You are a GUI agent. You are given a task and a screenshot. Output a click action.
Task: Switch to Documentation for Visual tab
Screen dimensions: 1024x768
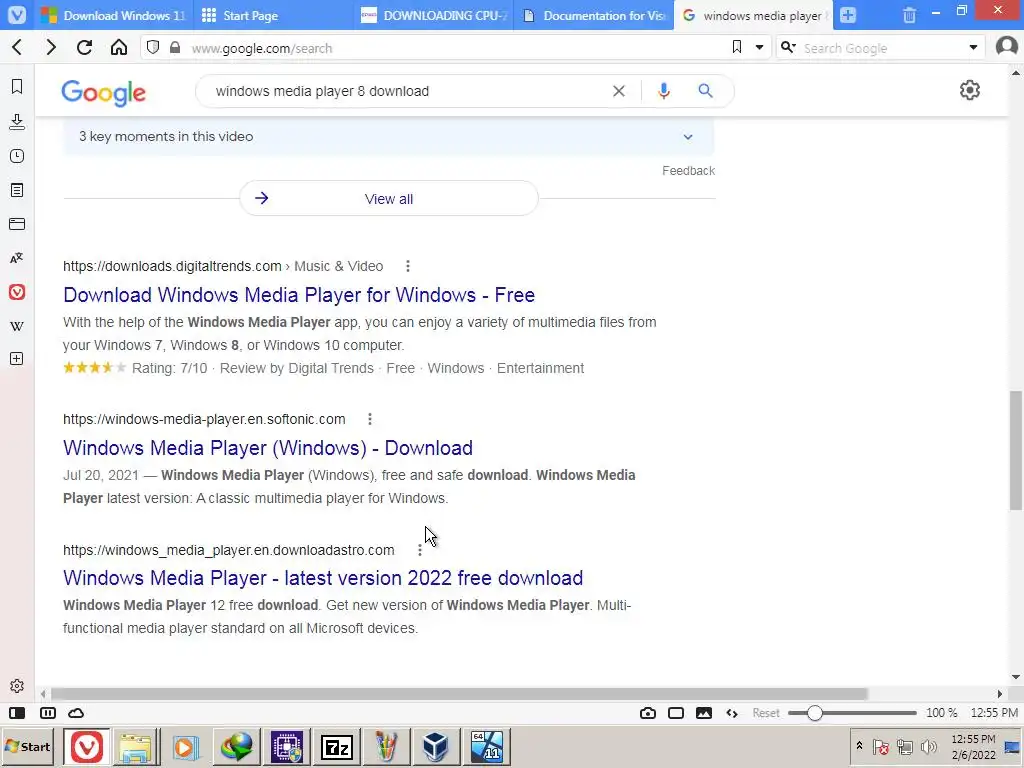tap(594, 15)
